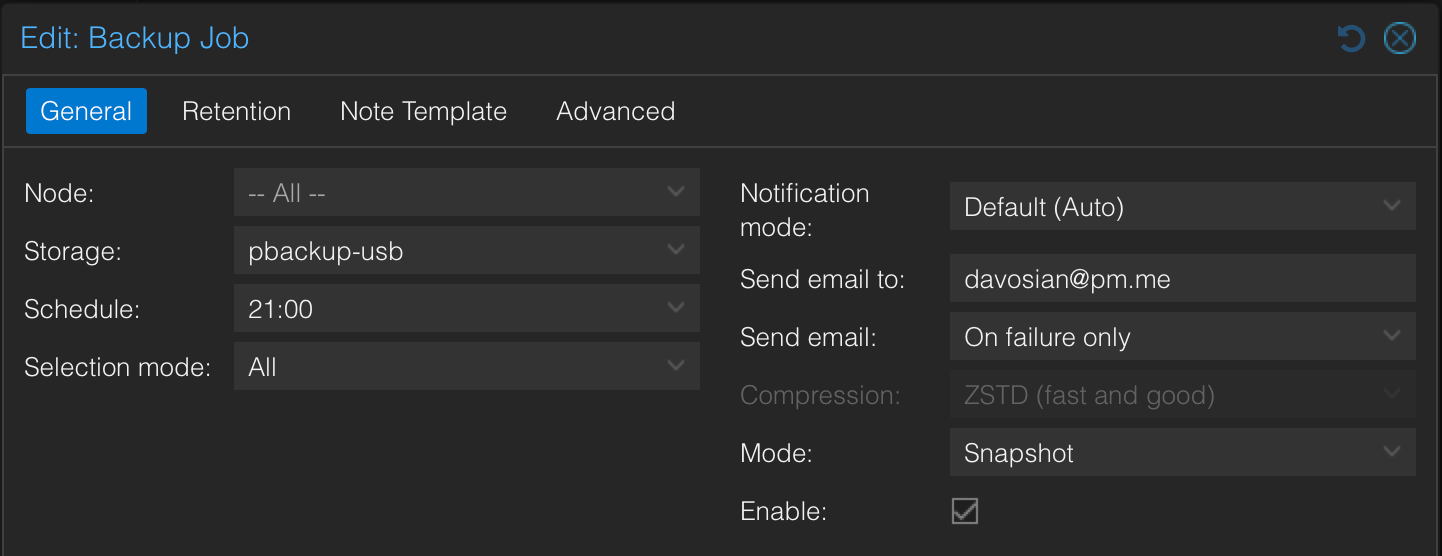The height and width of the screenshot is (556, 1442).
Task: Click the Notification mode: label
Action: click(805, 210)
